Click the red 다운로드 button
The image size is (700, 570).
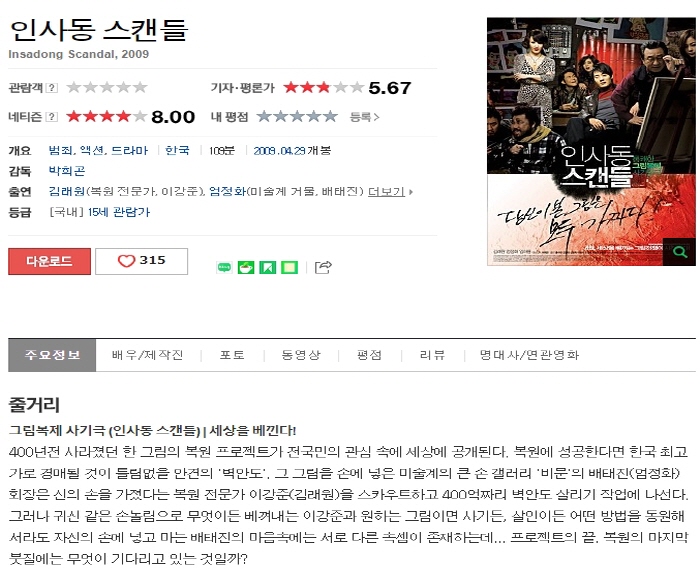(x=50, y=261)
